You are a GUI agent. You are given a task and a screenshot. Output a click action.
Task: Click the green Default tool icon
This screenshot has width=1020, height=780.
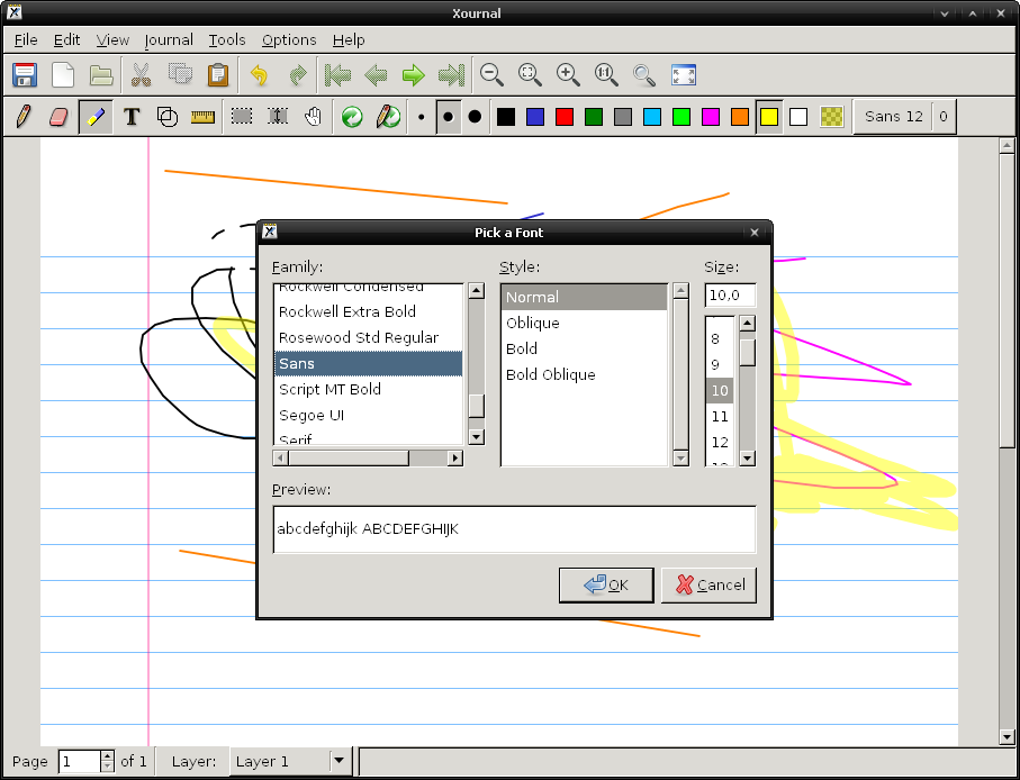[352, 117]
